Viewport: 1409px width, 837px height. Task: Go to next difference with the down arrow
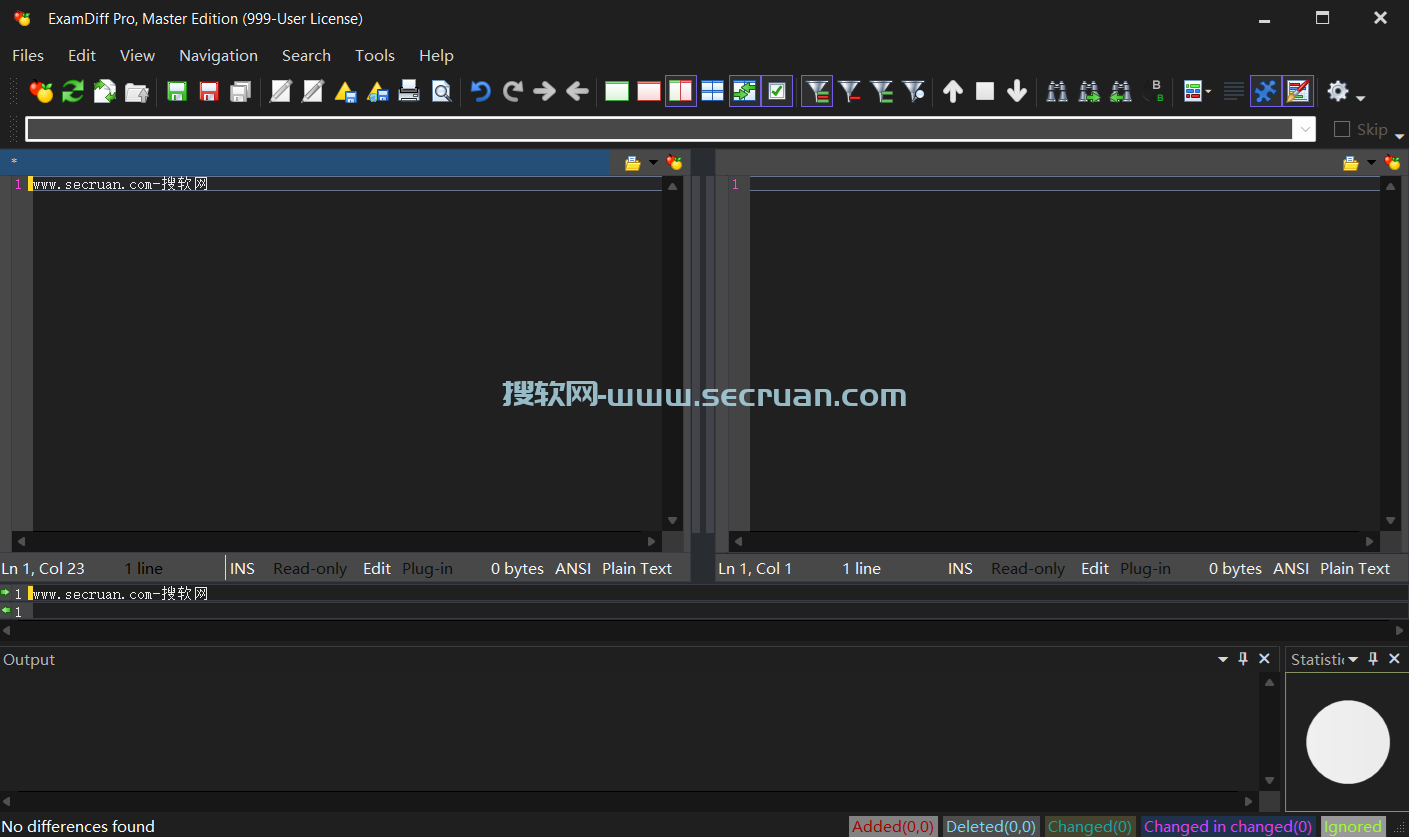pyautogui.click(x=1017, y=92)
